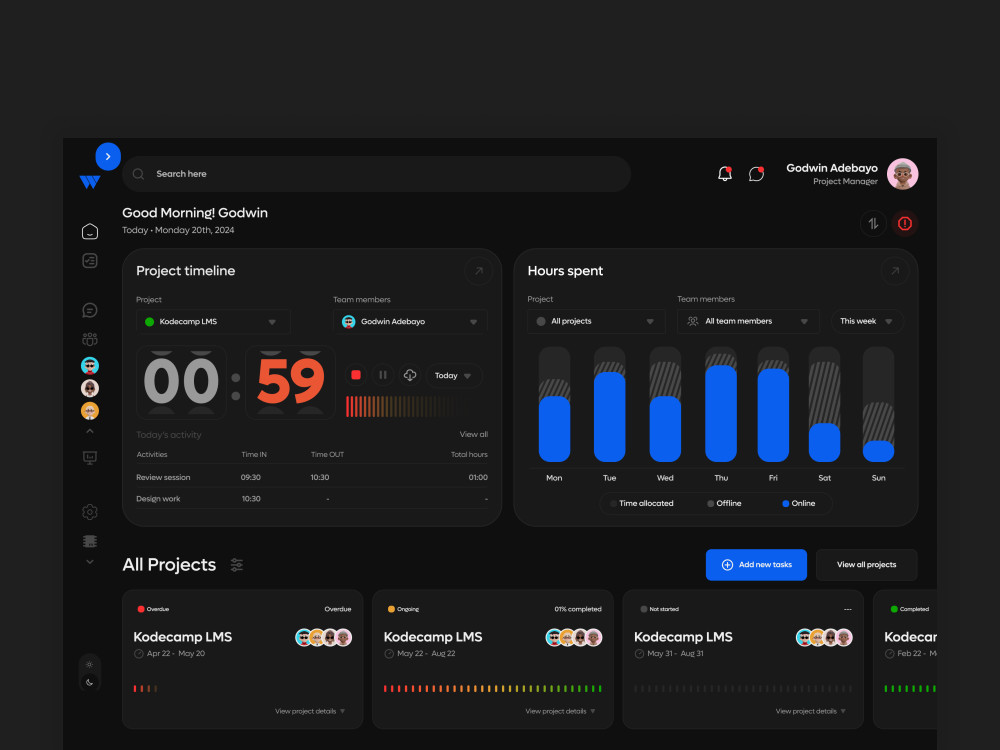The width and height of the screenshot is (1000, 750).
Task: Click the Completed status tag
Action: [909, 609]
